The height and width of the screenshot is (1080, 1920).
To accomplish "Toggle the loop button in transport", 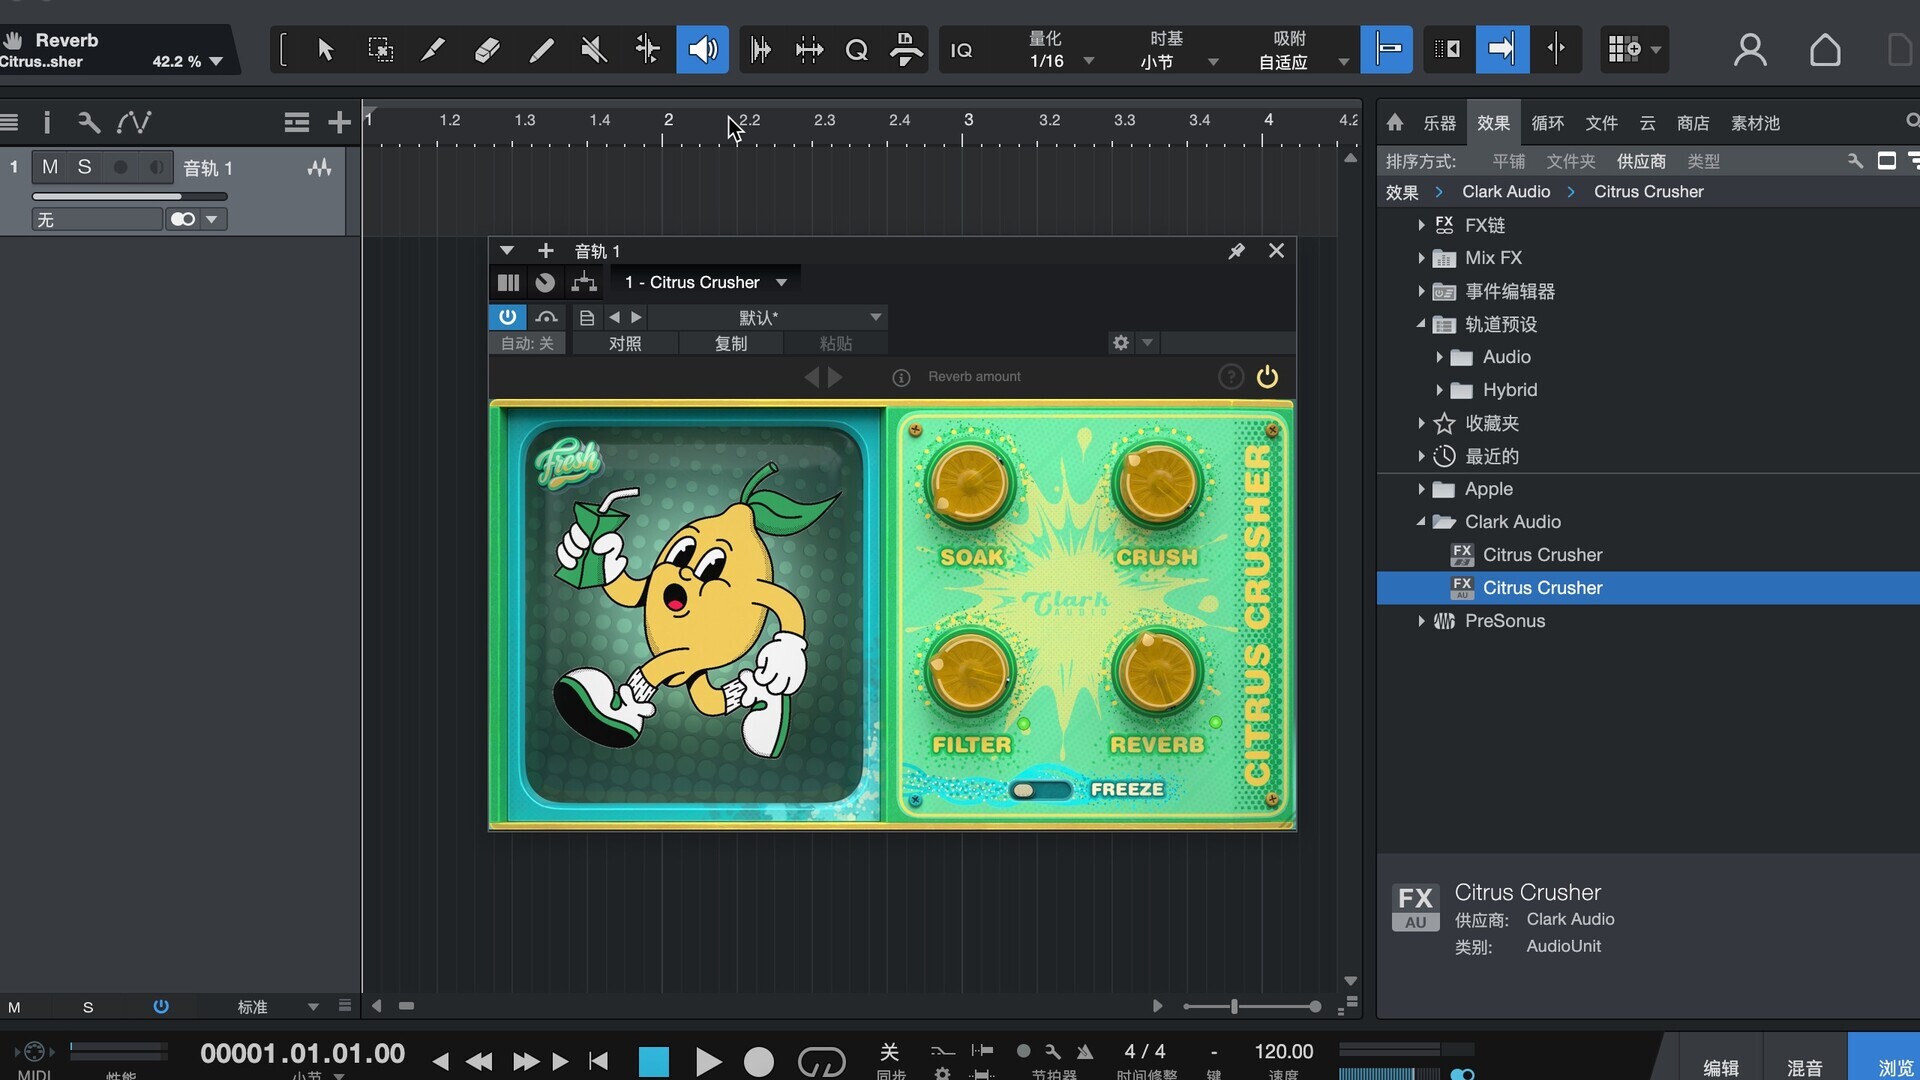I will pos(821,1061).
